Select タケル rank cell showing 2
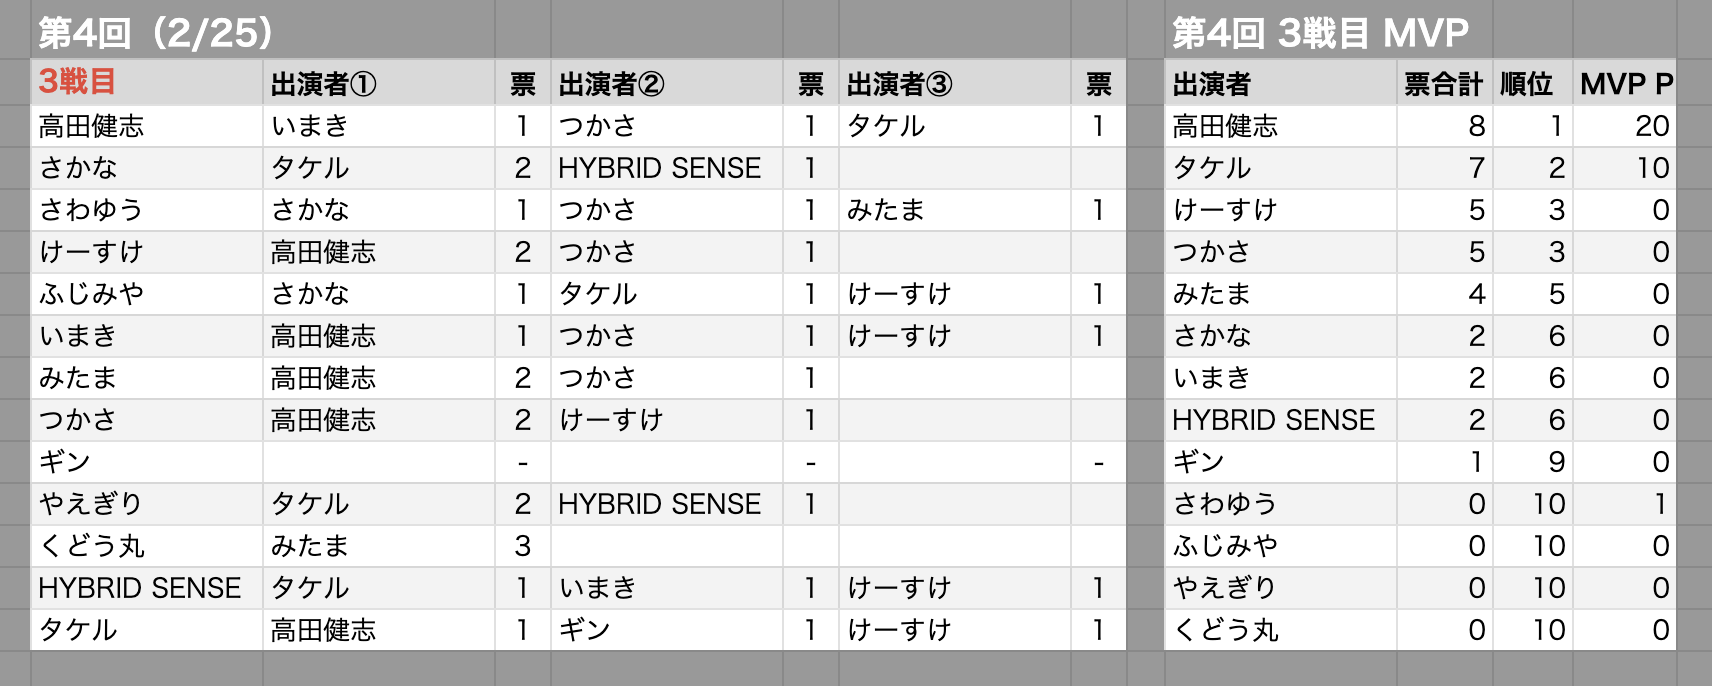 click(x=1533, y=168)
